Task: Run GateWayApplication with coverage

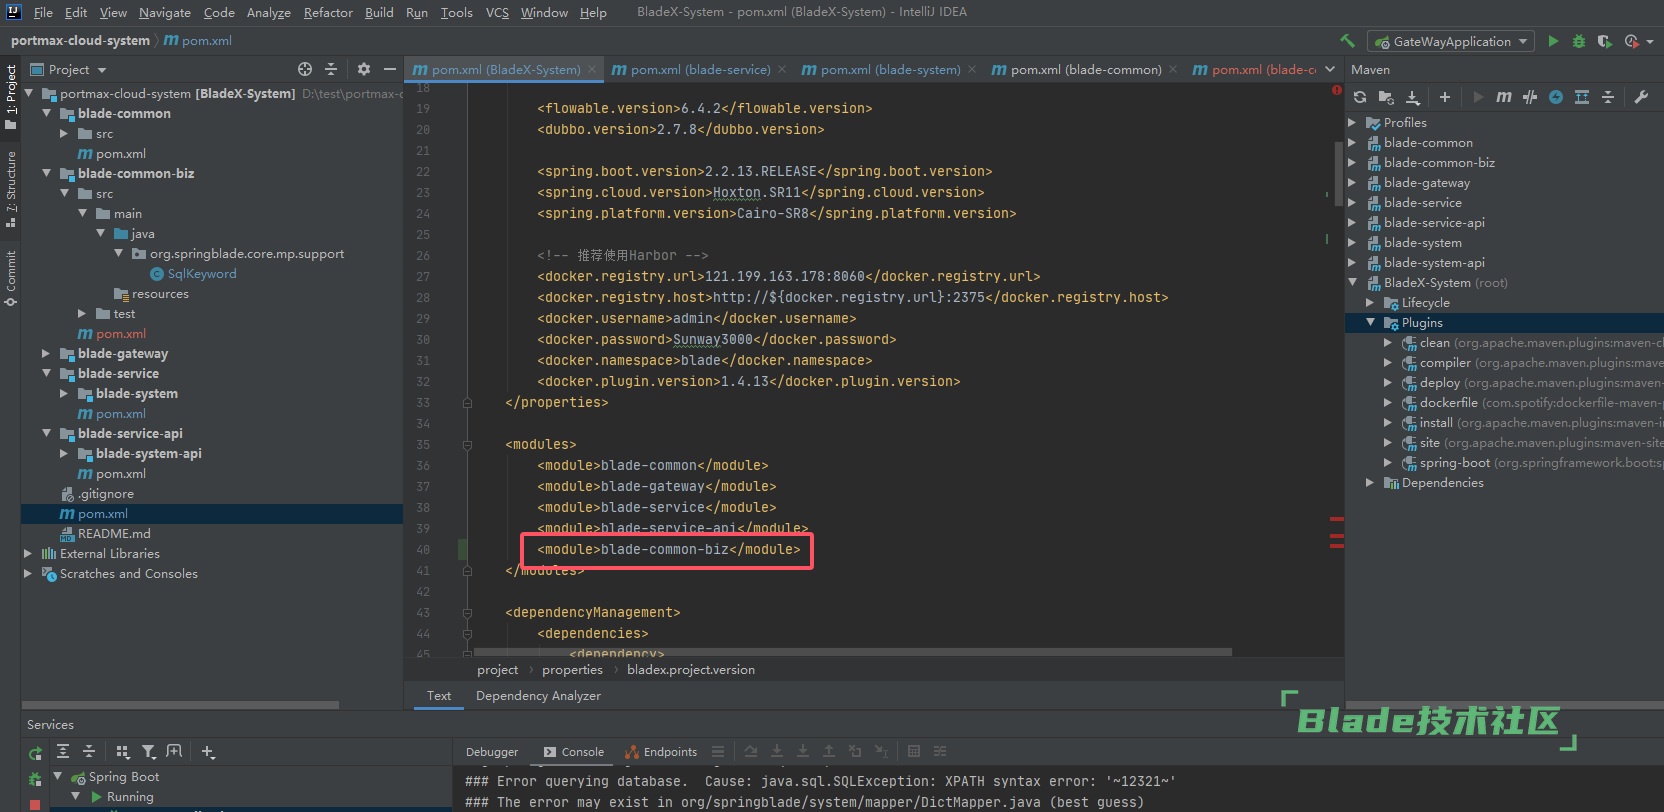Action: pyautogui.click(x=1604, y=41)
